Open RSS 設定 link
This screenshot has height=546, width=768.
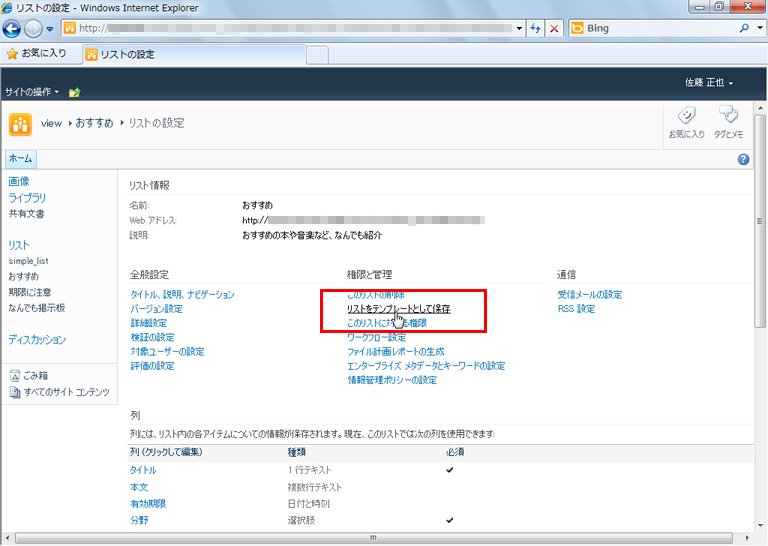pyautogui.click(x=576, y=309)
